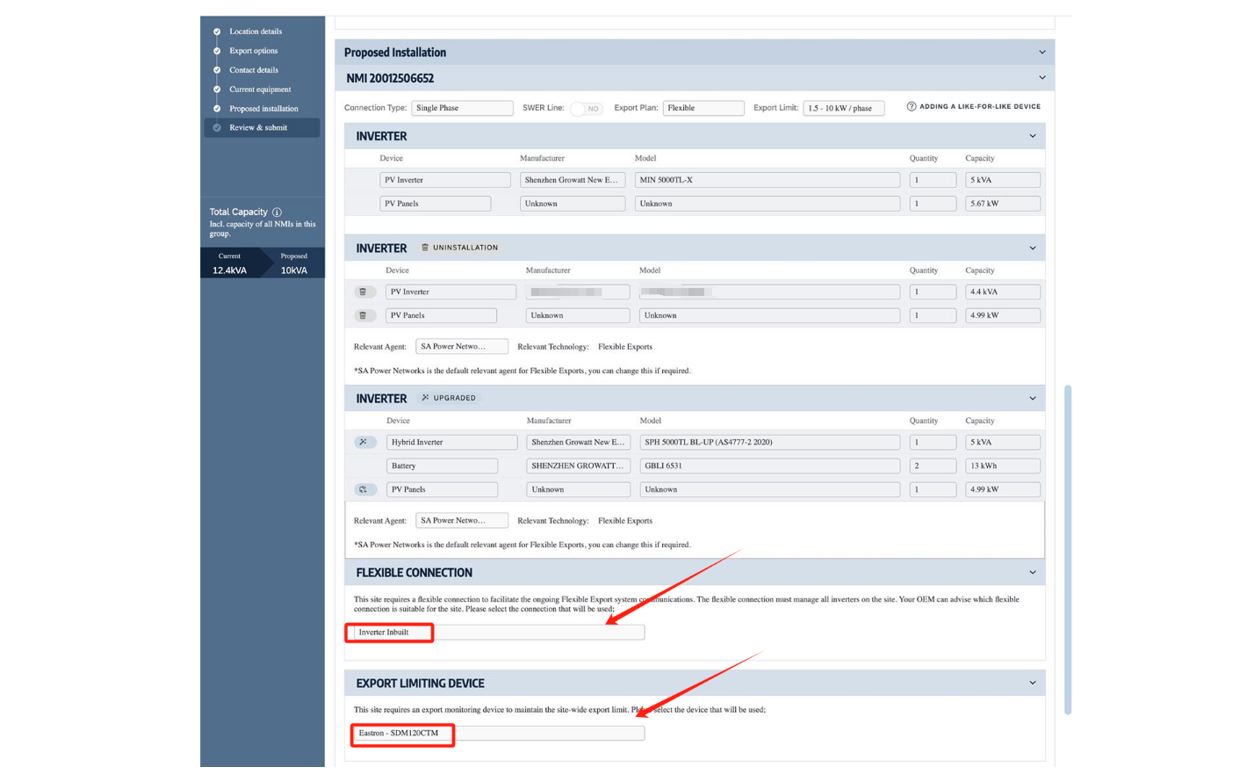The height and width of the screenshot is (773, 1233).
Task: Click trash icon beside uninstalled PV Panels row
Action: point(362,315)
